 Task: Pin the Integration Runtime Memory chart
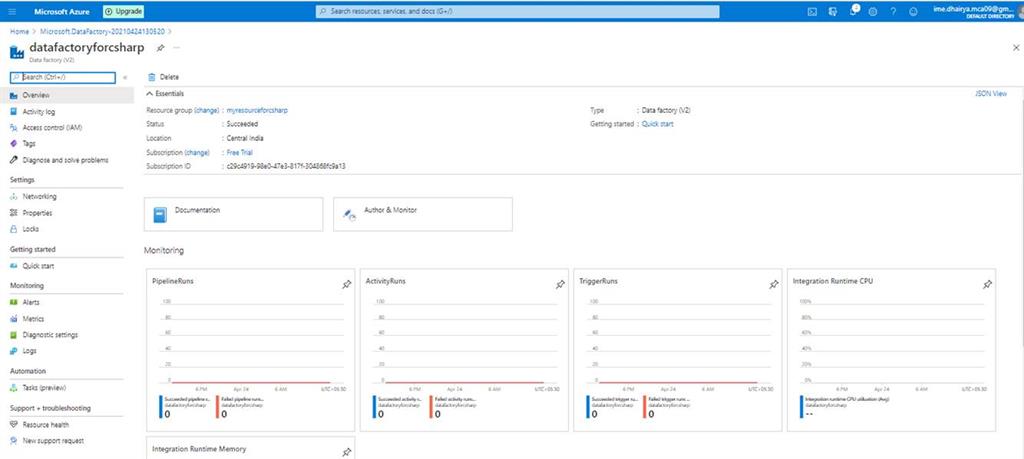pyautogui.click(x=347, y=452)
